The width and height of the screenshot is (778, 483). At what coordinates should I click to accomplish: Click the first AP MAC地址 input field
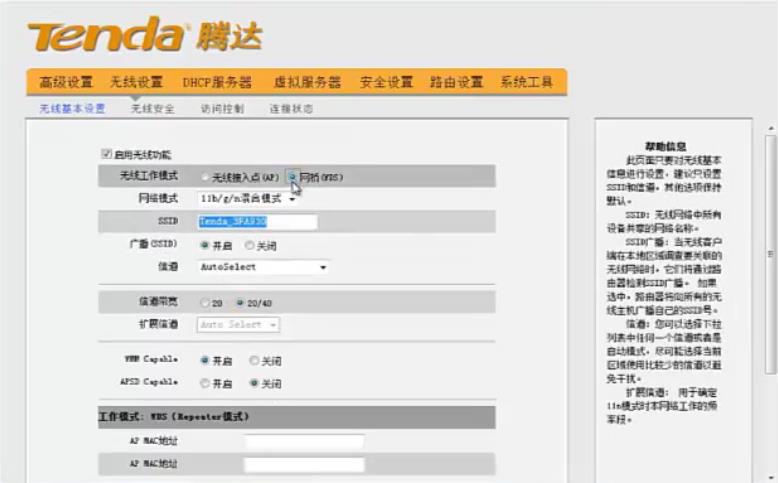304,441
